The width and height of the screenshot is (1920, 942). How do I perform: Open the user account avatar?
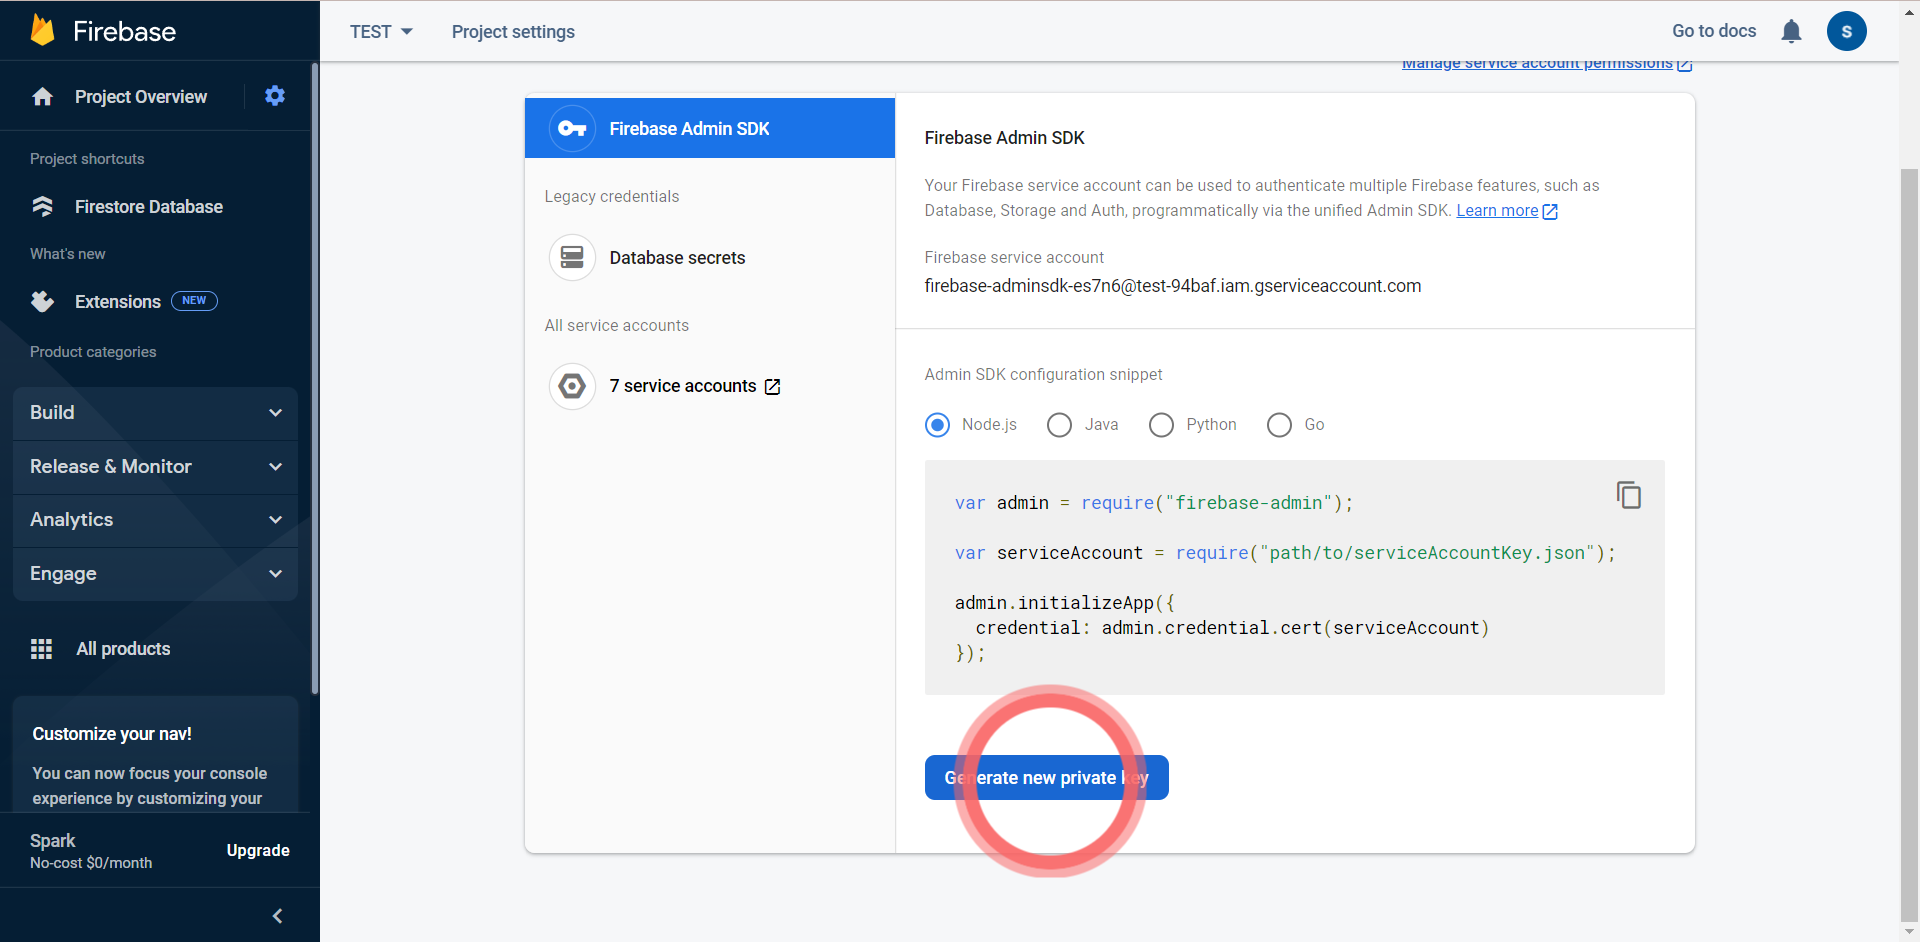coord(1846,31)
